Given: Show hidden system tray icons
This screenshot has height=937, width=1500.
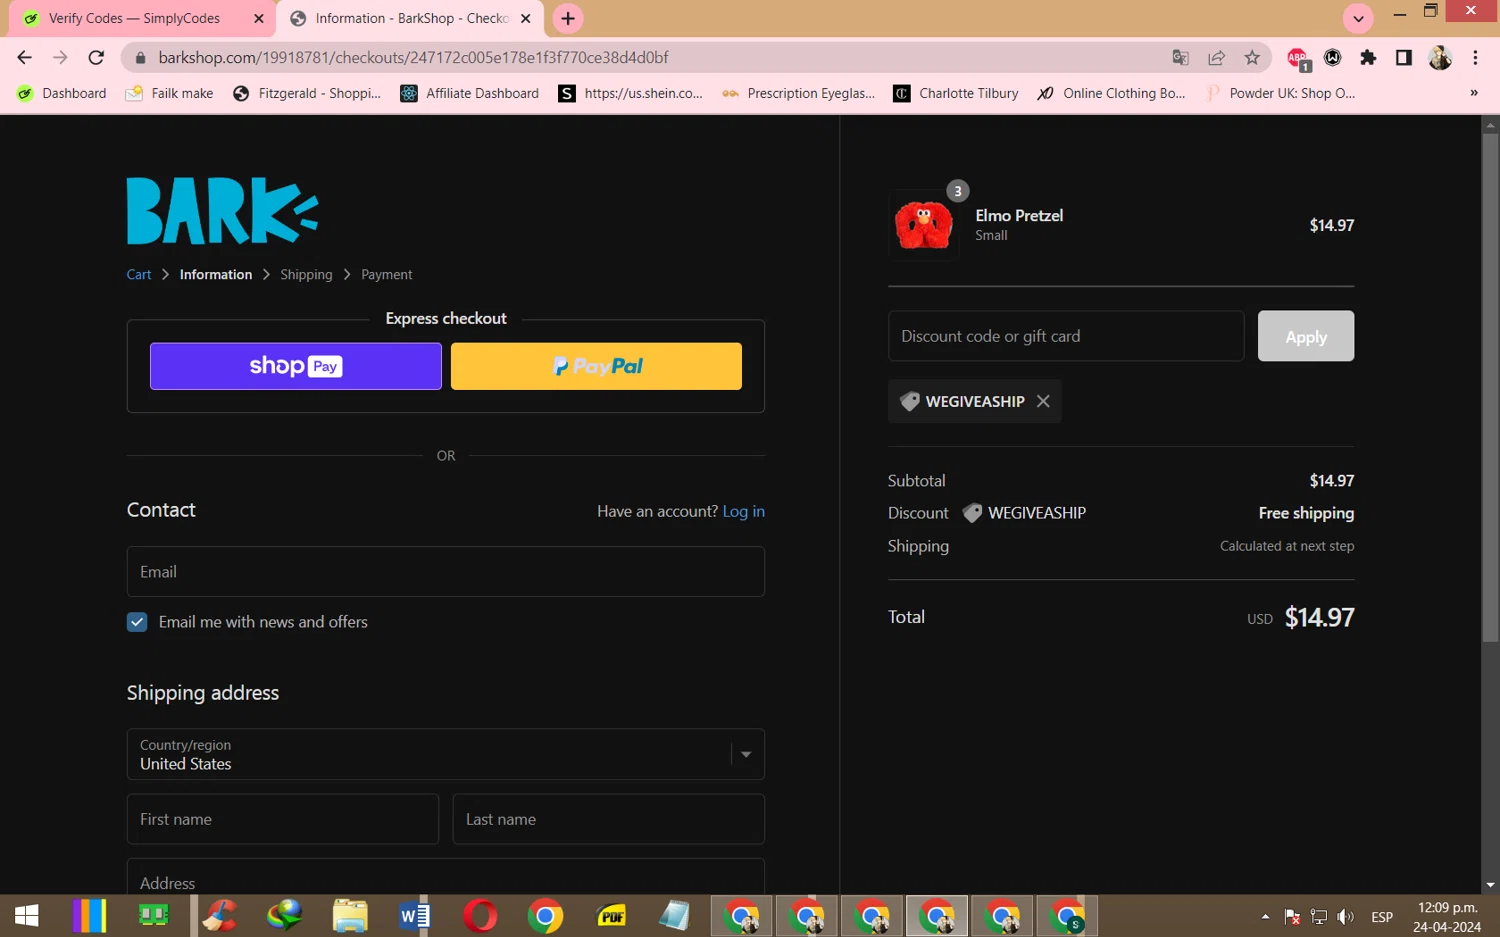Looking at the screenshot, I should pyautogui.click(x=1265, y=917).
